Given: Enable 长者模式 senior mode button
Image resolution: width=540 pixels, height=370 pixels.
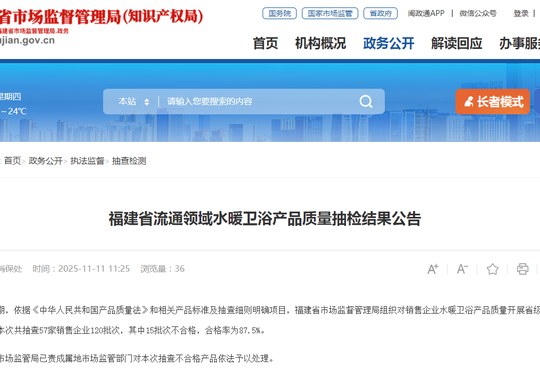Looking at the screenshot, I should coord(492,102).
